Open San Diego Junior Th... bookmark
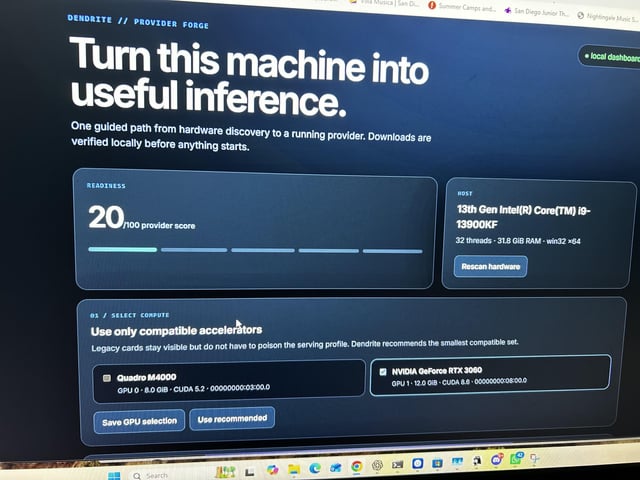 pos(537,12)
